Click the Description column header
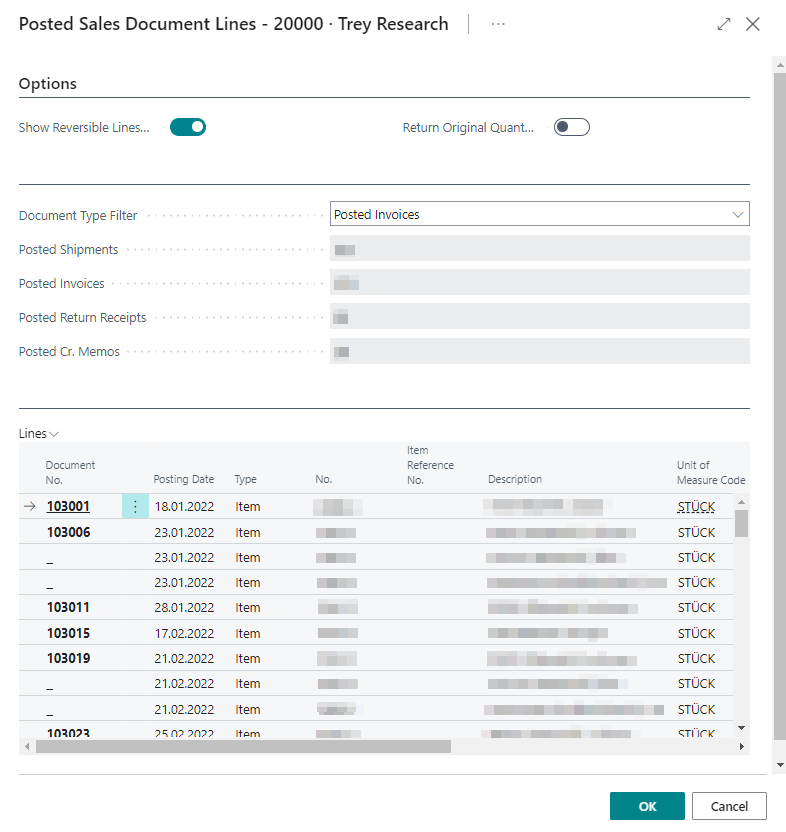The width and height of the screenshot is (786, 832). tap(515, 479)
